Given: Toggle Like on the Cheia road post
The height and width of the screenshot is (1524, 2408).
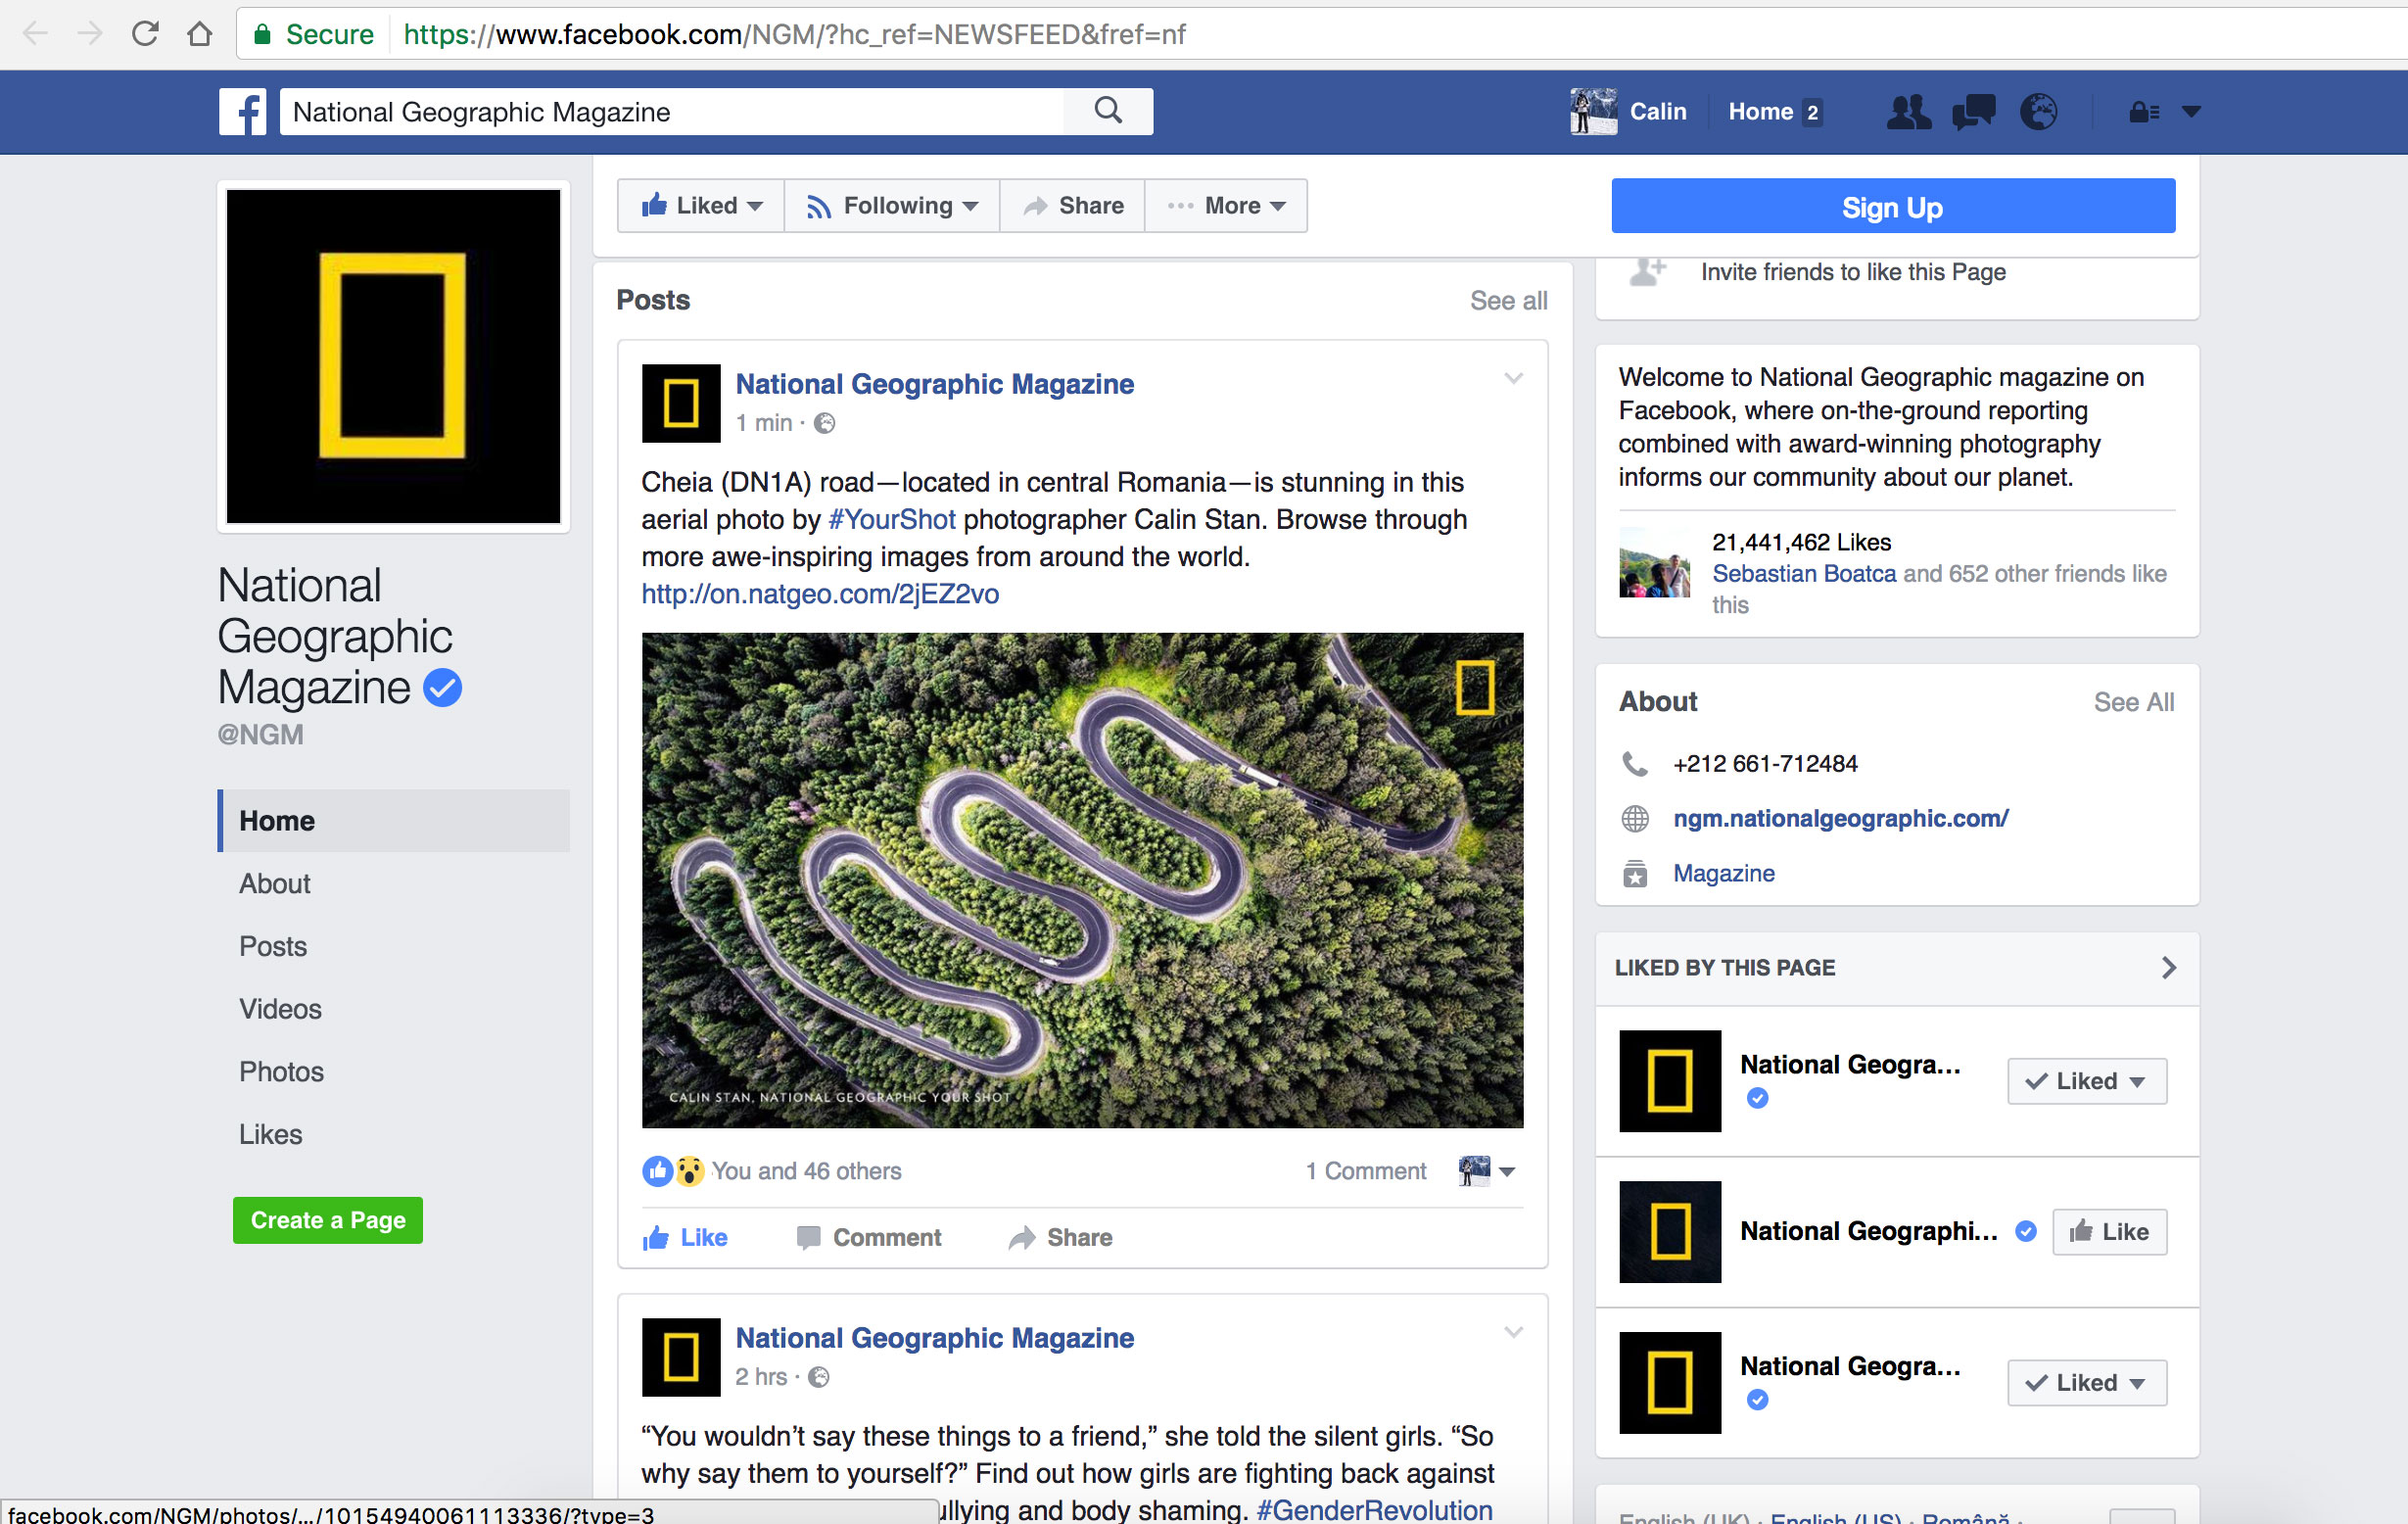Looking at the screenshot, I should (685, 1238).
